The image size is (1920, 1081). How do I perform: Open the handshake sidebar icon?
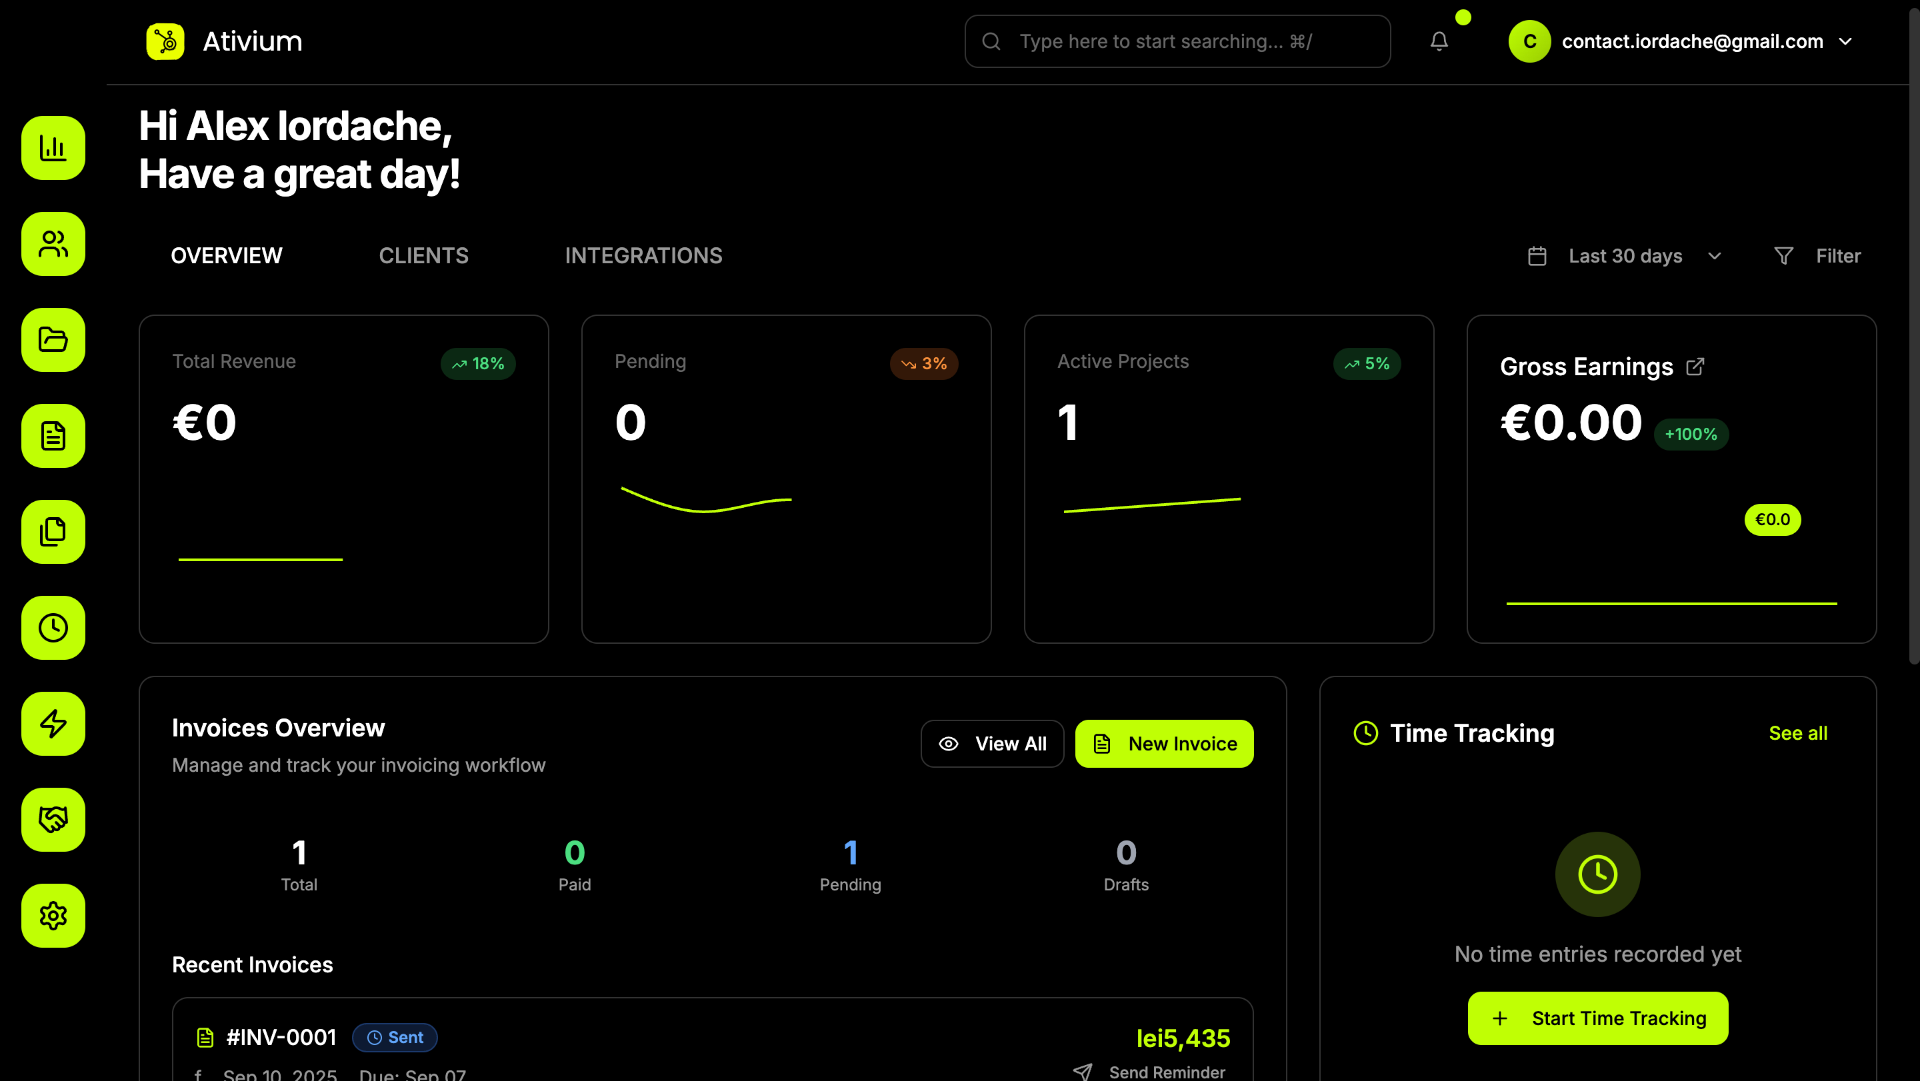(53, 820)
